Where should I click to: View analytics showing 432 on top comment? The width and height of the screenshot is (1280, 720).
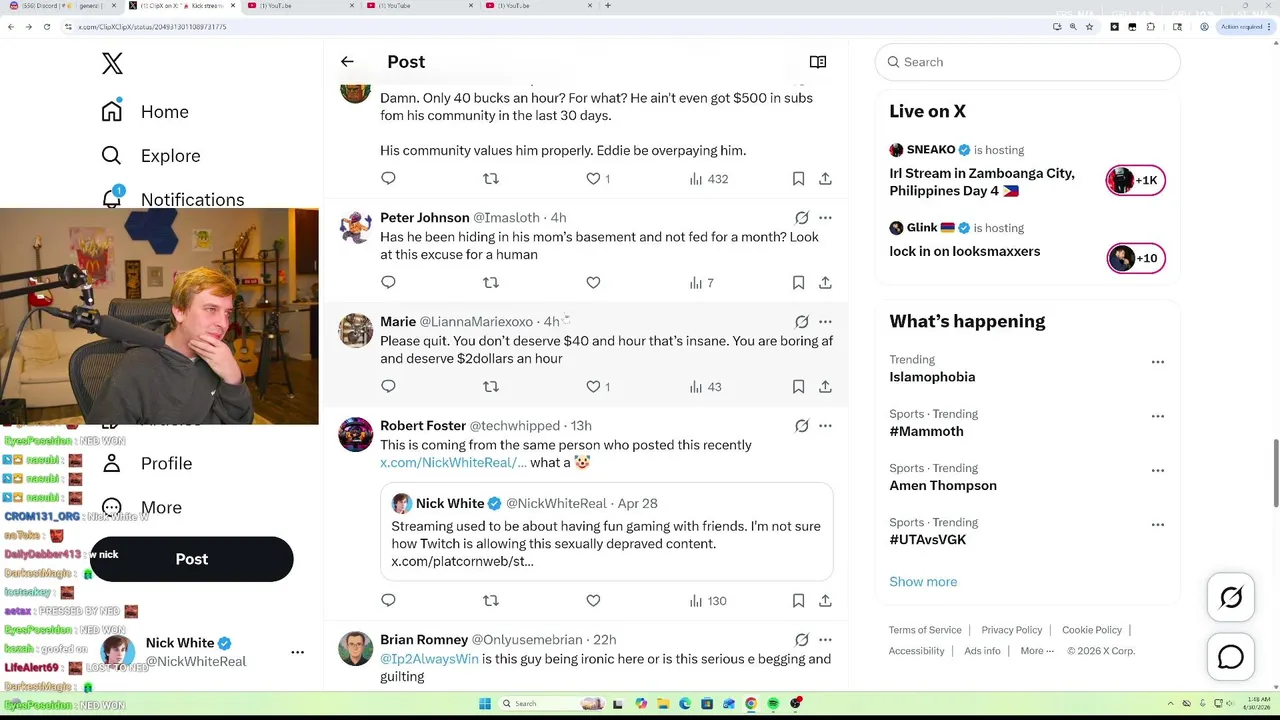708,179
